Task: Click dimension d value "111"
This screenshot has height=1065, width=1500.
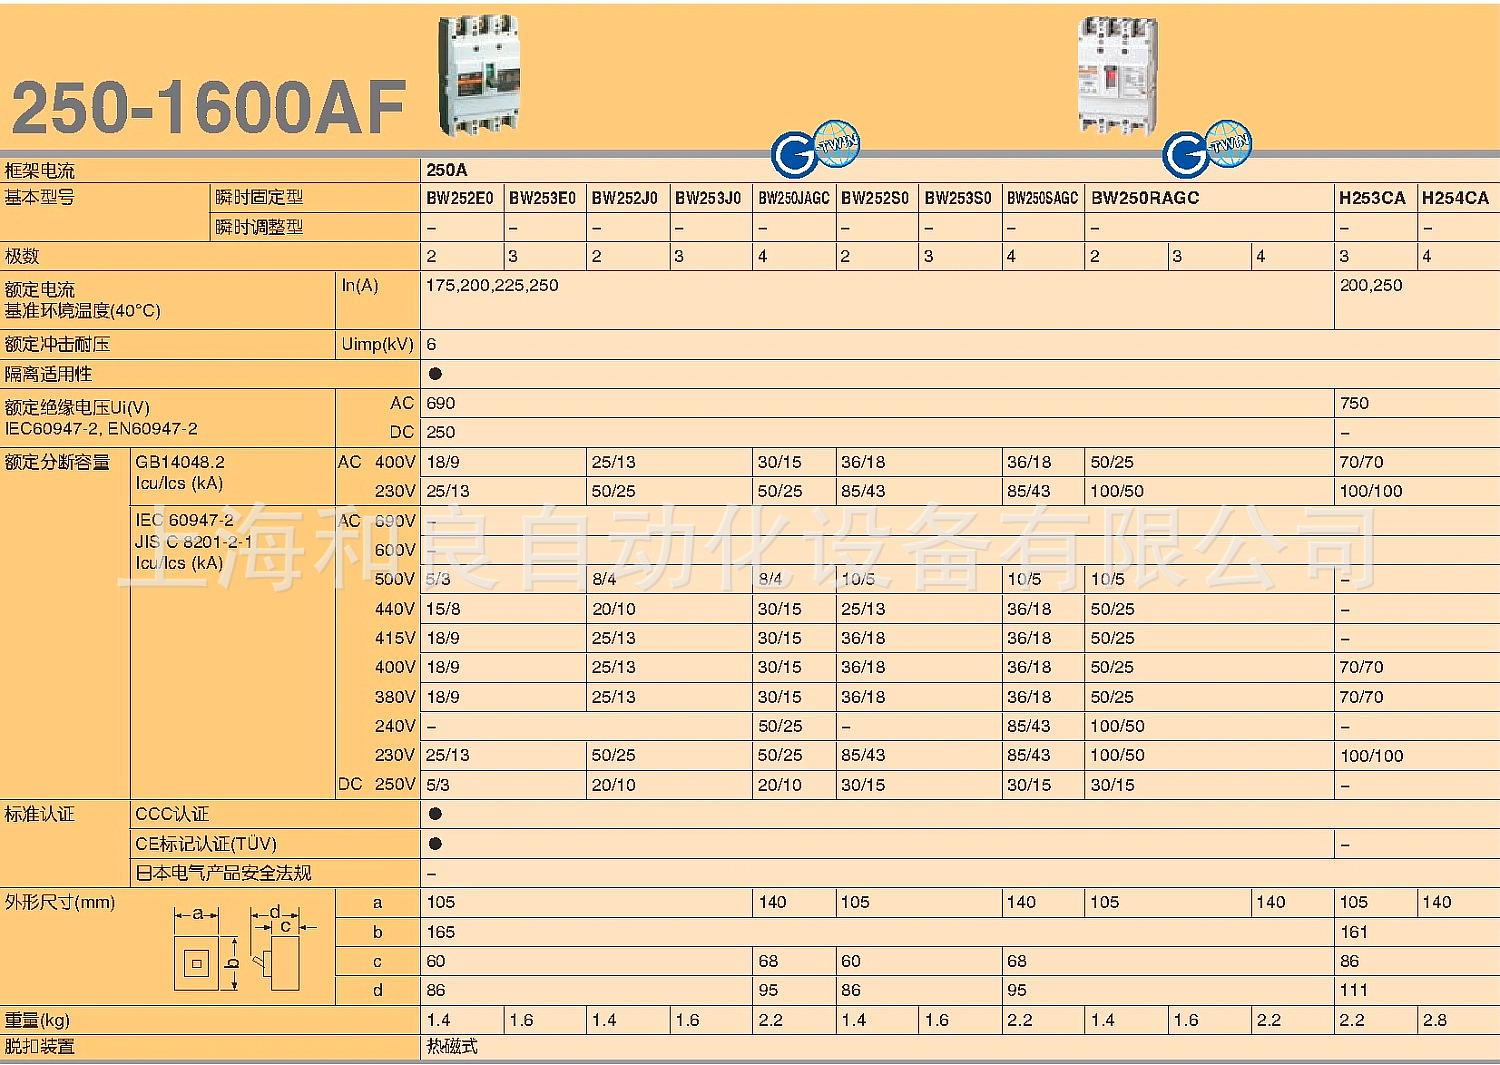Action: (1354, 990)
